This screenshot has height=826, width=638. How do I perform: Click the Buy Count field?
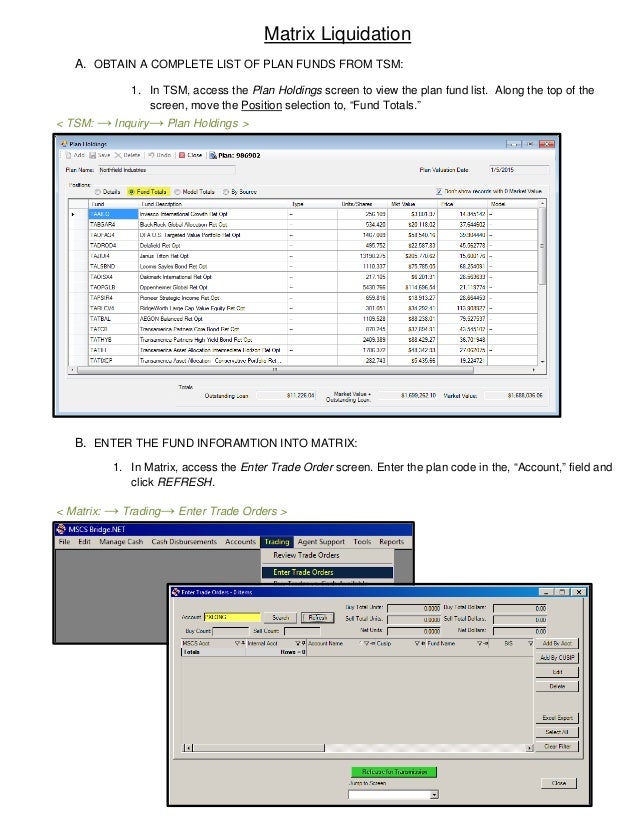(x=230, y=631)
